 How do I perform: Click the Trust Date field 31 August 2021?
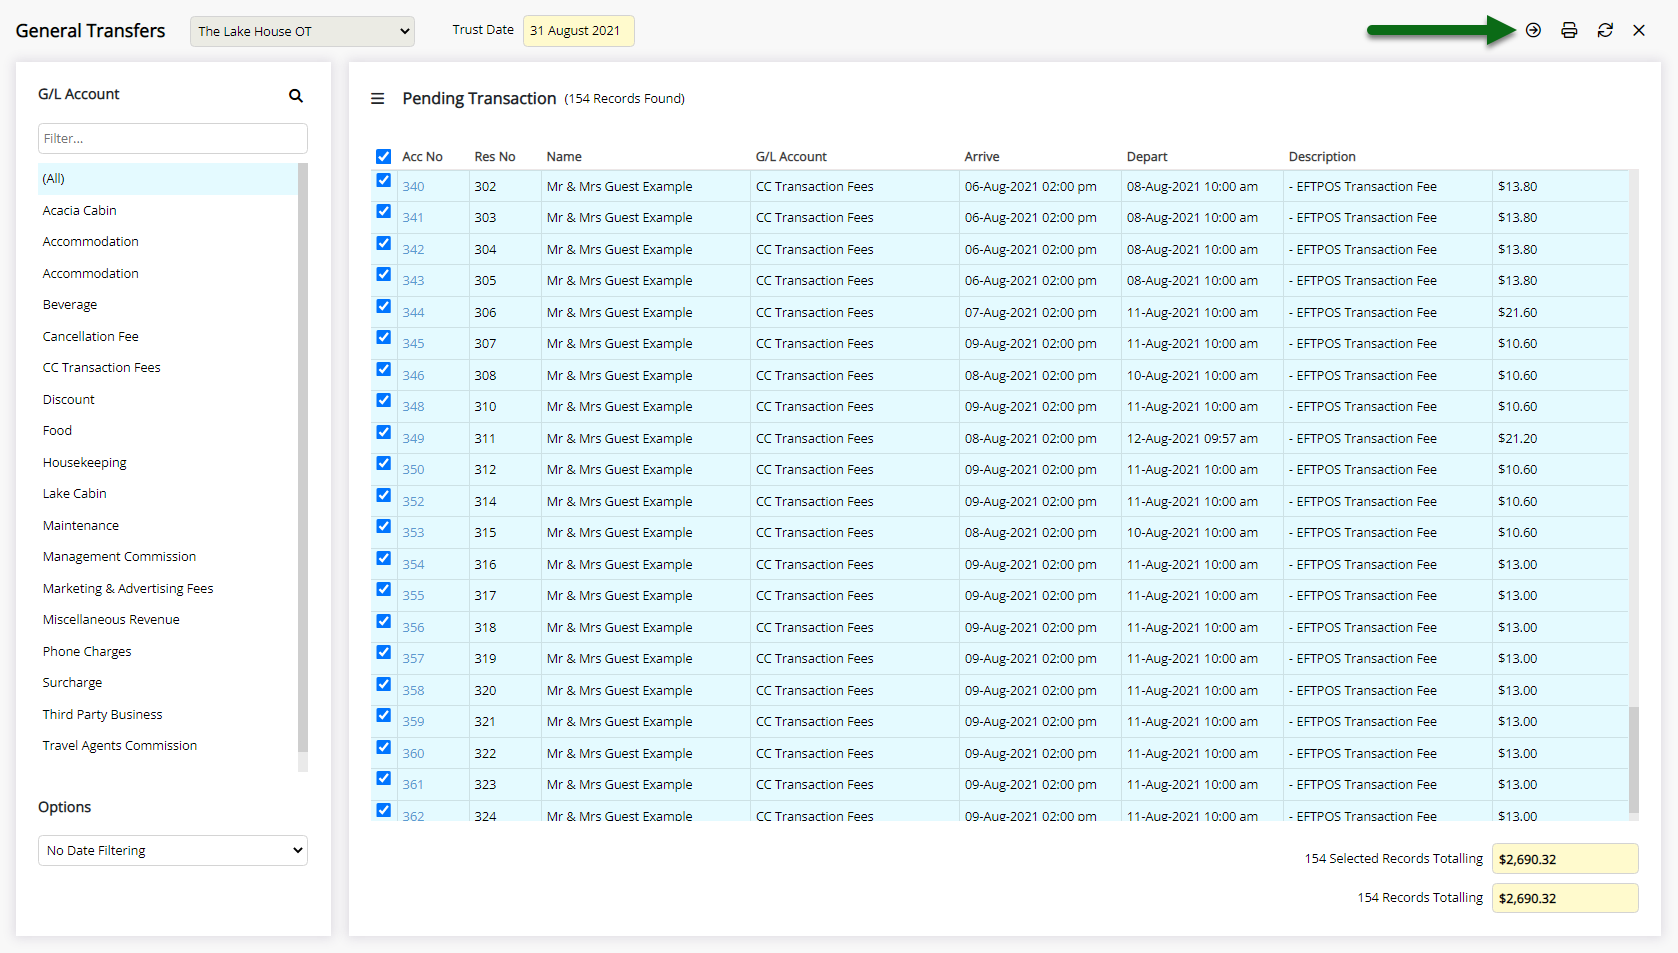click(578, 30)
